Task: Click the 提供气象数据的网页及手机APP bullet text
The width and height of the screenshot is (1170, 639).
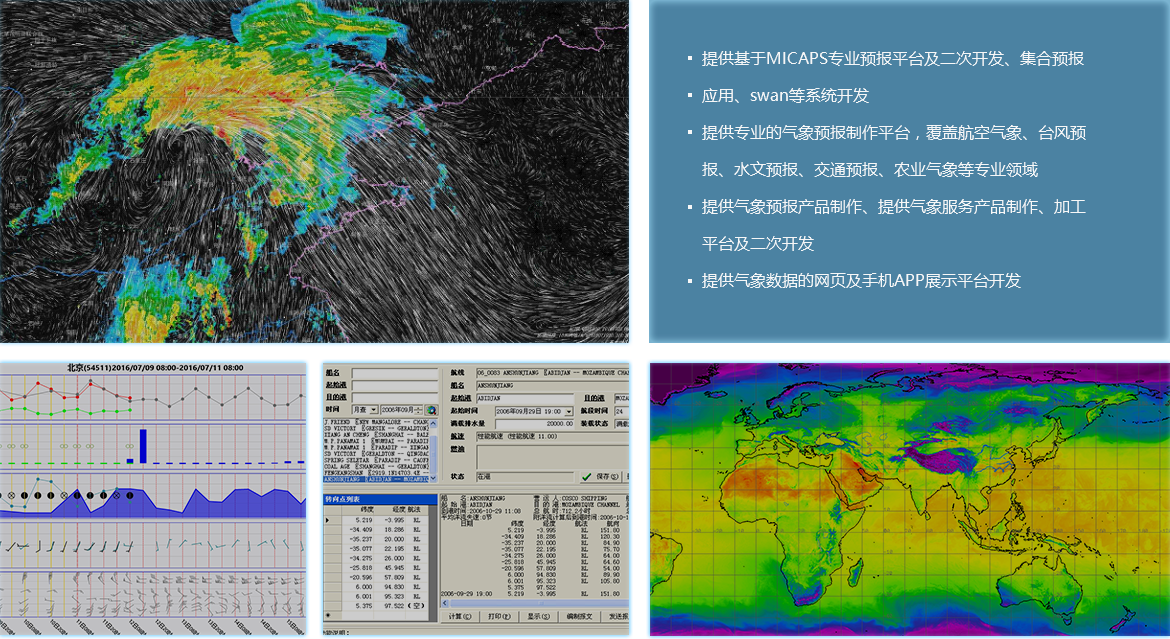Action: 861,281
